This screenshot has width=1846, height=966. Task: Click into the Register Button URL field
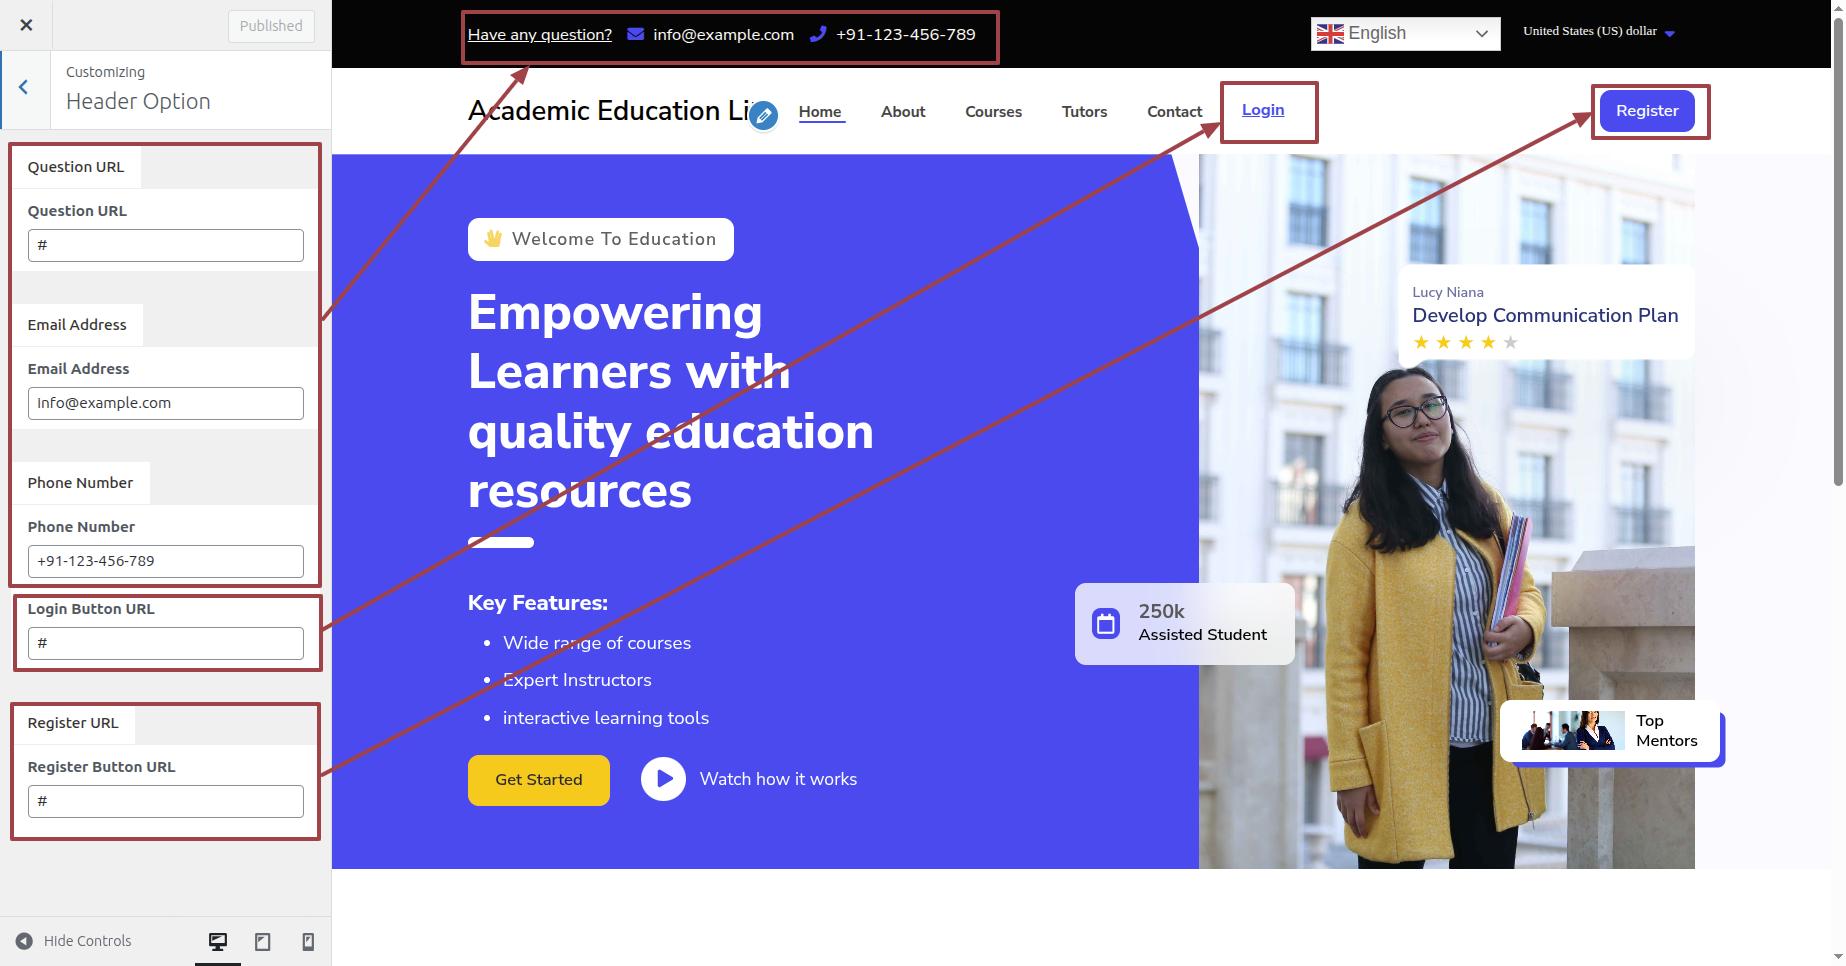(166, 802)
